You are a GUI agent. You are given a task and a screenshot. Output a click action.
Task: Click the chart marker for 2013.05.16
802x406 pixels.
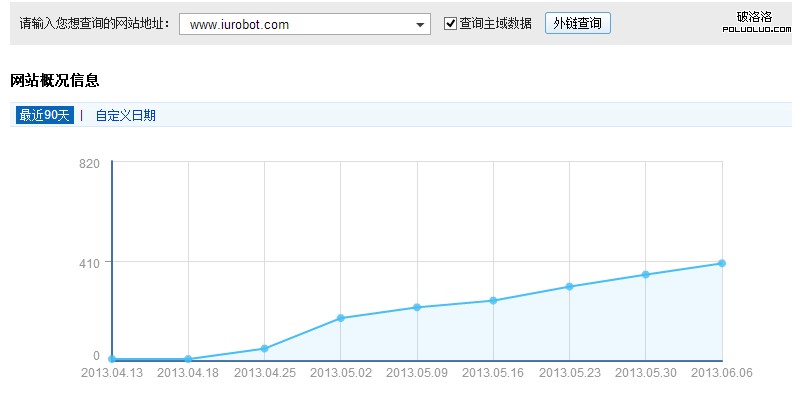[x=493, y=300]
